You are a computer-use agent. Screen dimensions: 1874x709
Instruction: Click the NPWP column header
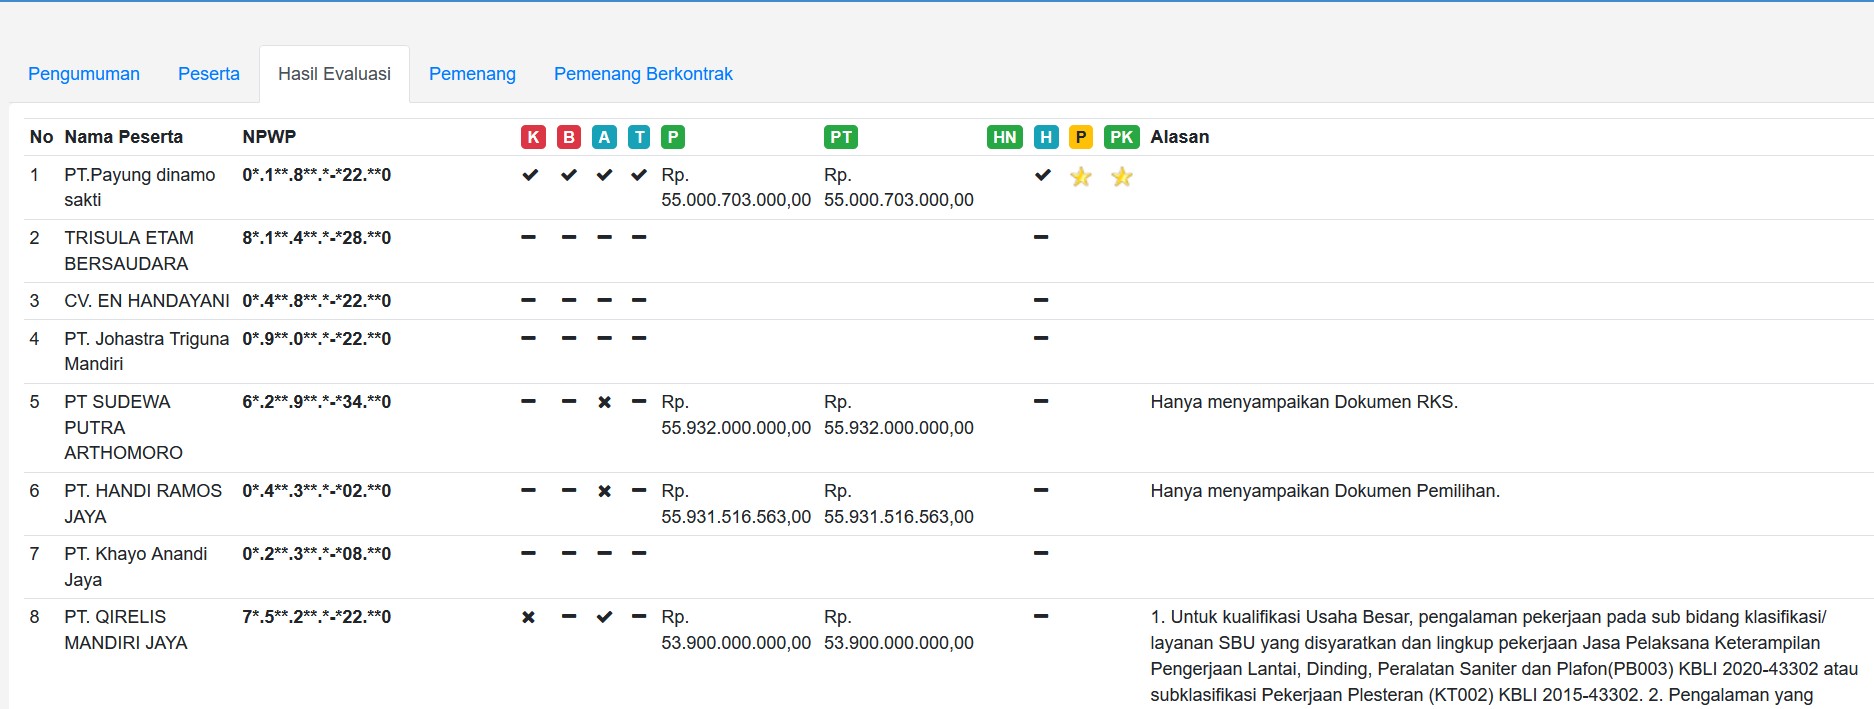pos(269,137)
